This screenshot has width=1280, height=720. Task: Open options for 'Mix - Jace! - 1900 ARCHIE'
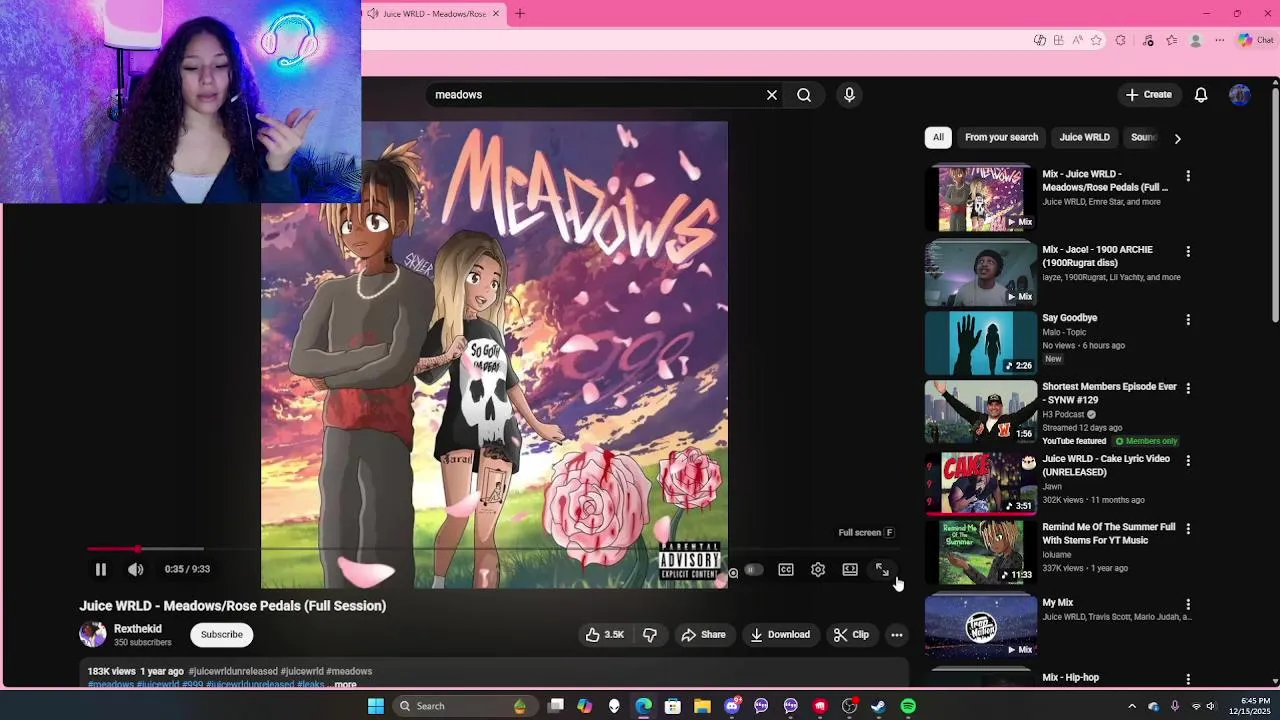click(x=1188, y=252)
